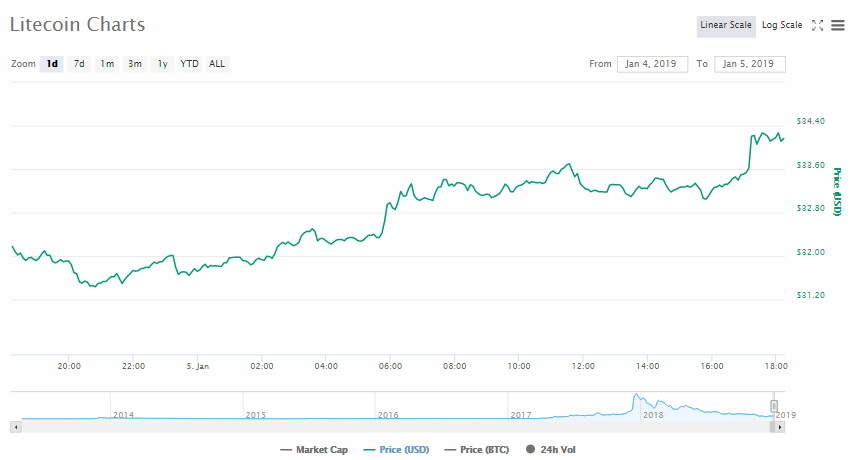Click the navigator range handle near 2019
This screenshot has height=460, width=852.
pyautogui.click(x=773, y=406)
